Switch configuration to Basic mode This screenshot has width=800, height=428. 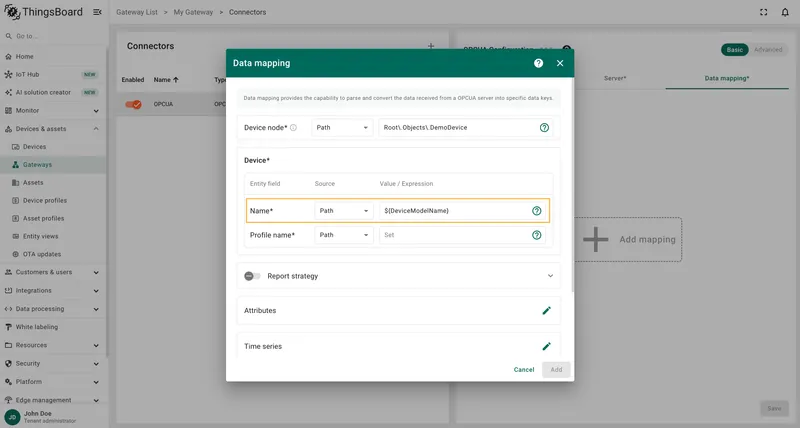(734, 49)
